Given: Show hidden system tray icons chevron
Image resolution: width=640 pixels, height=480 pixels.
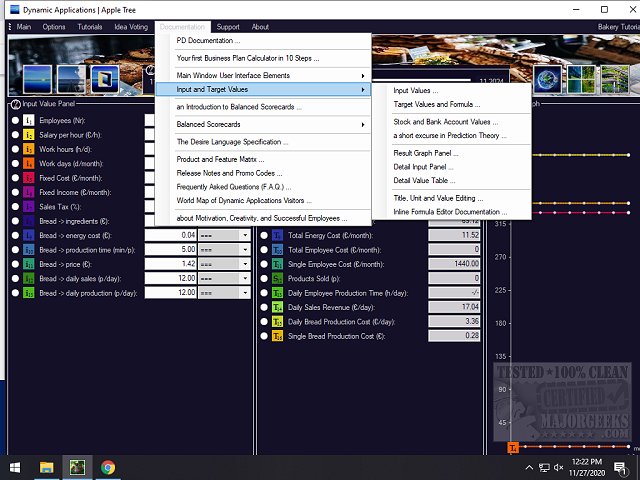Looking at the screenshot, I should [x=529, y=467].
